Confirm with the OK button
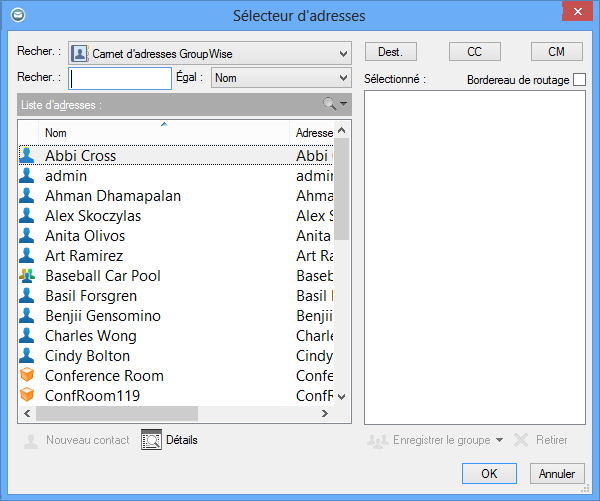The height and width of the screenshot is (501, 600). point(490,473)
